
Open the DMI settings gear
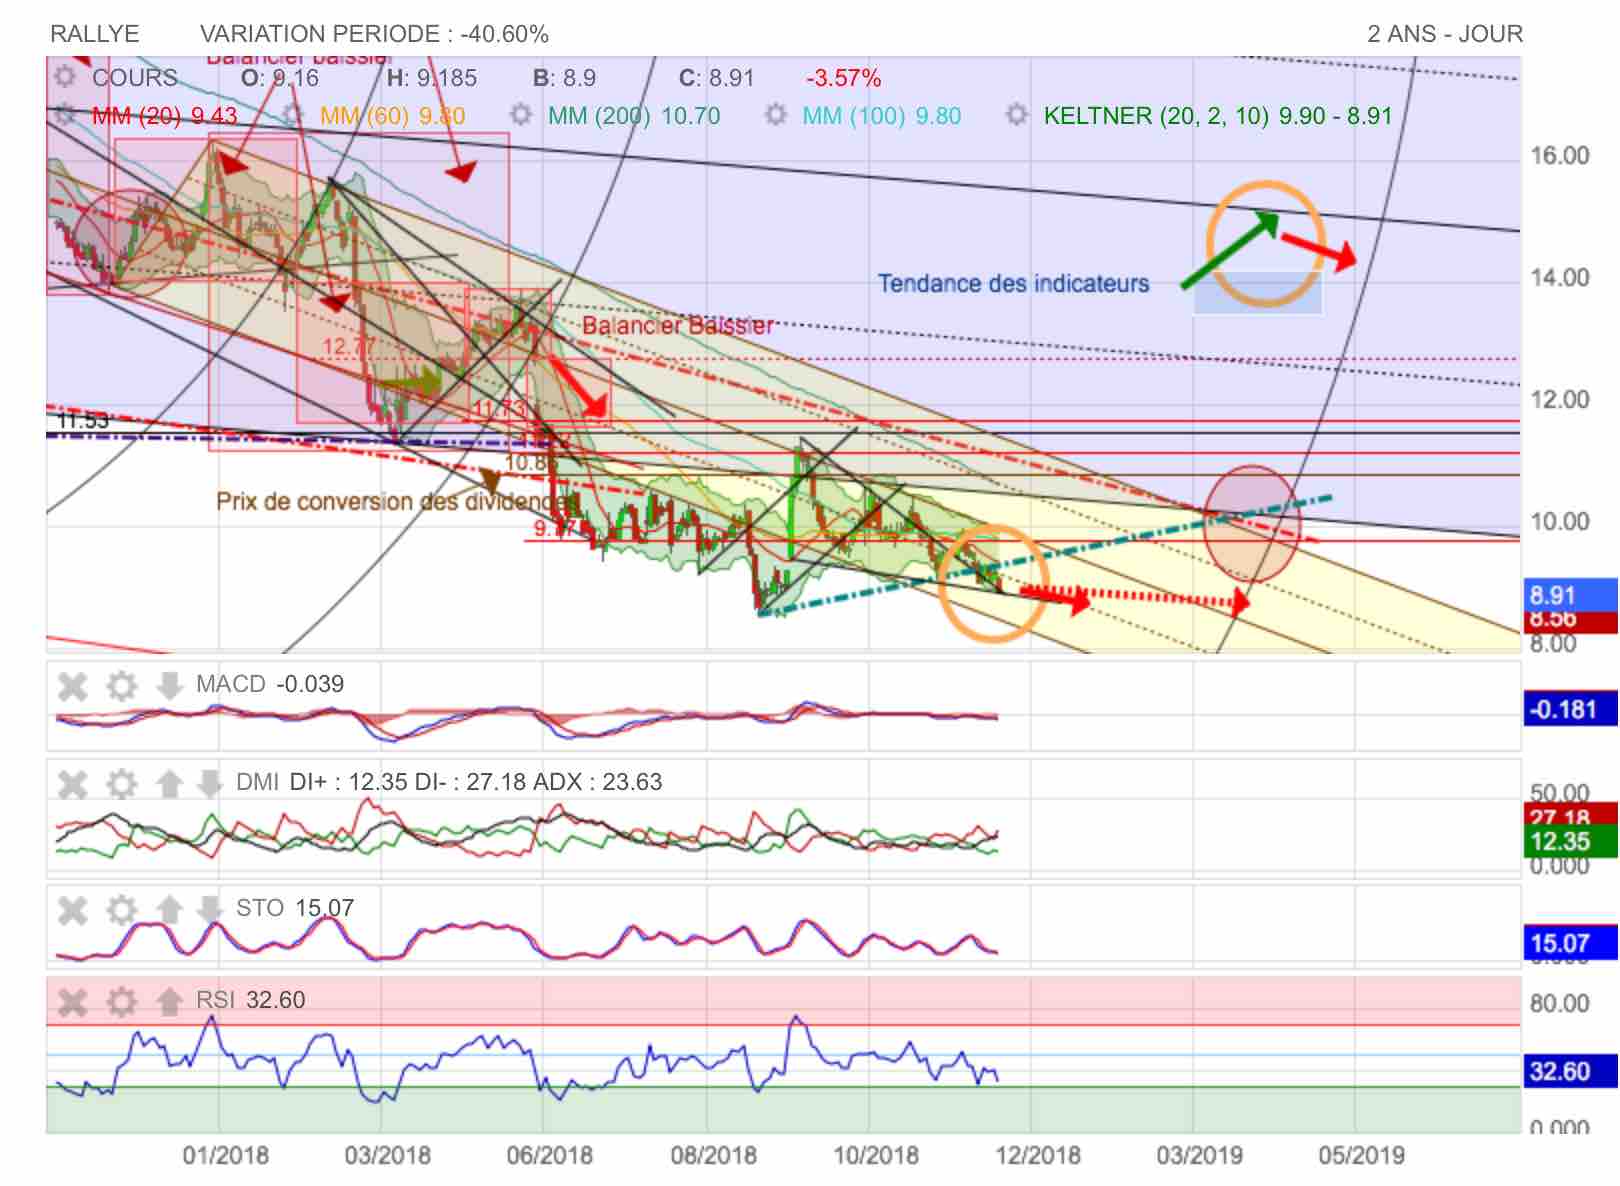point(121,784)
